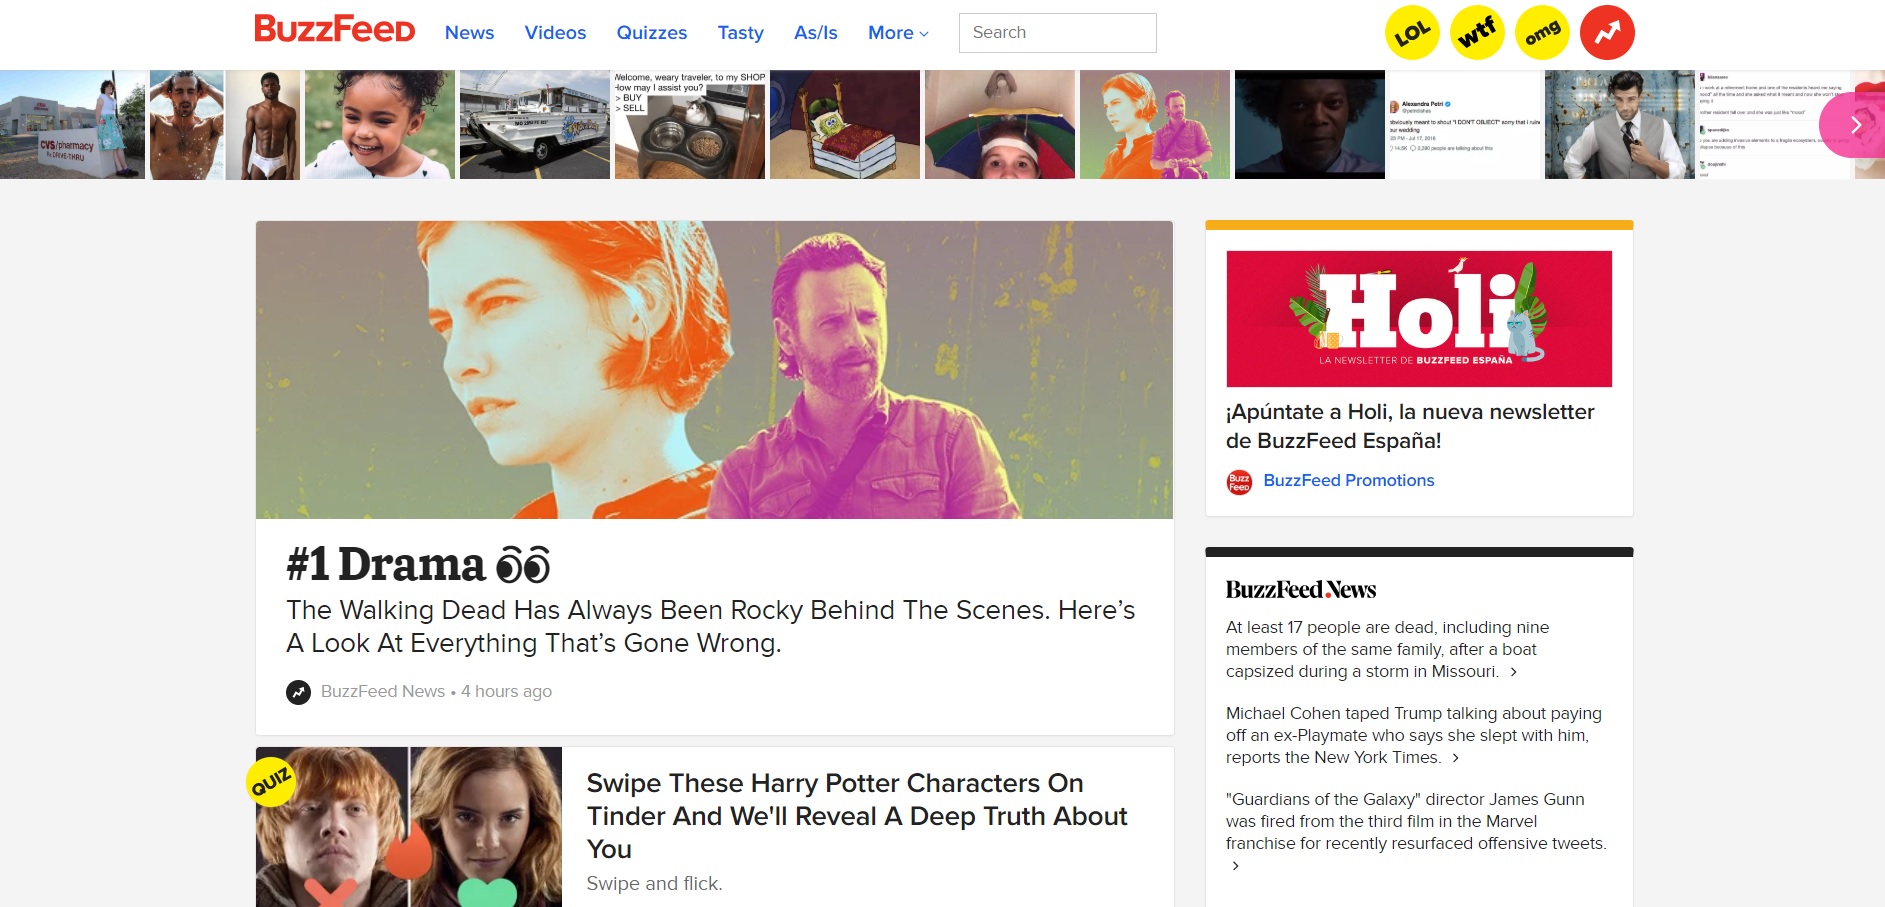Open the man in grey vest thumbnail
Screen dimensions: 1885x907
(1620, 125)
